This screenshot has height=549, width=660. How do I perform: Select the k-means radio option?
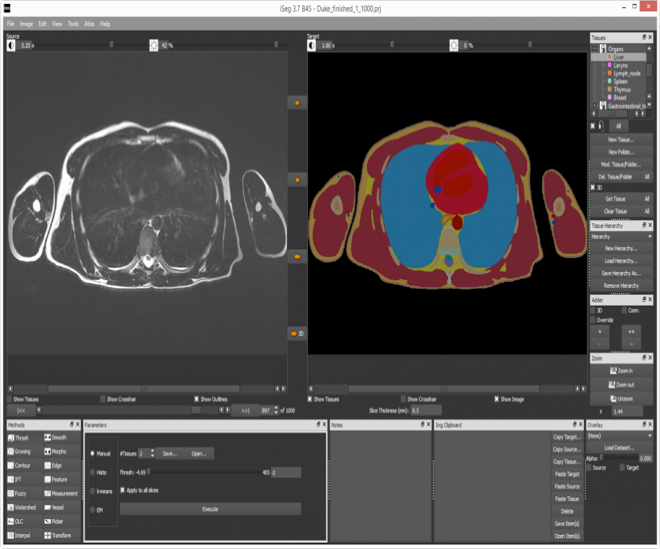tap(94, 491)
